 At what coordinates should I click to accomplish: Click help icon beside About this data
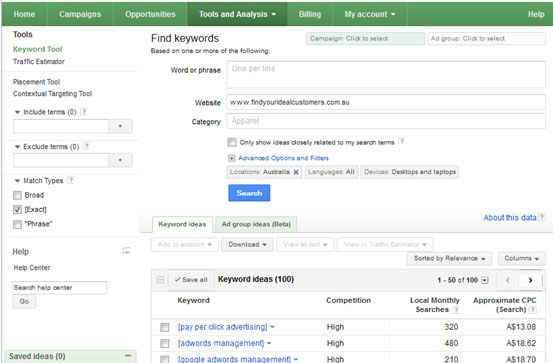point(542,217)
